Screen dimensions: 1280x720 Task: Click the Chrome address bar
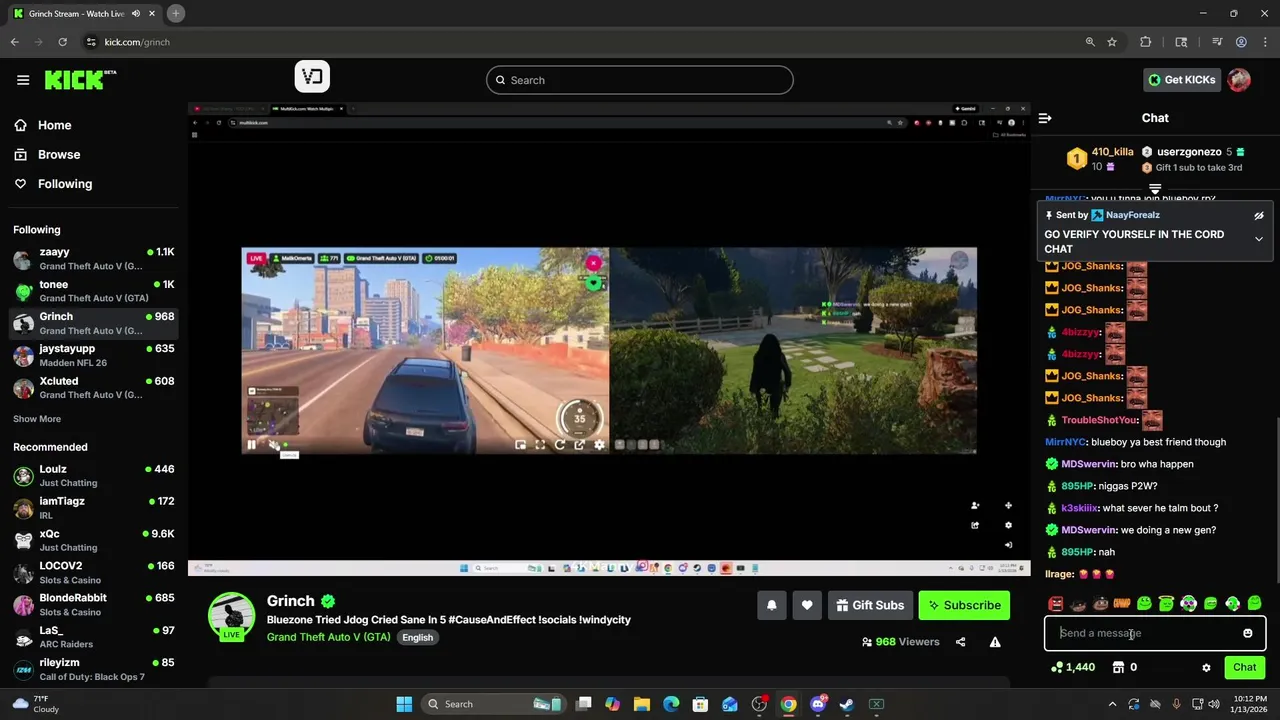[580, 42]
